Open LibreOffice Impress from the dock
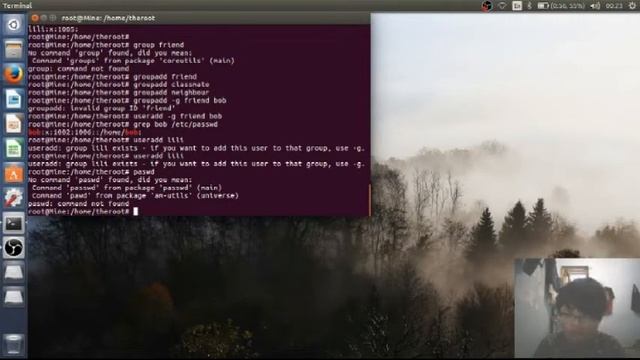 click(x=13, y=124)
